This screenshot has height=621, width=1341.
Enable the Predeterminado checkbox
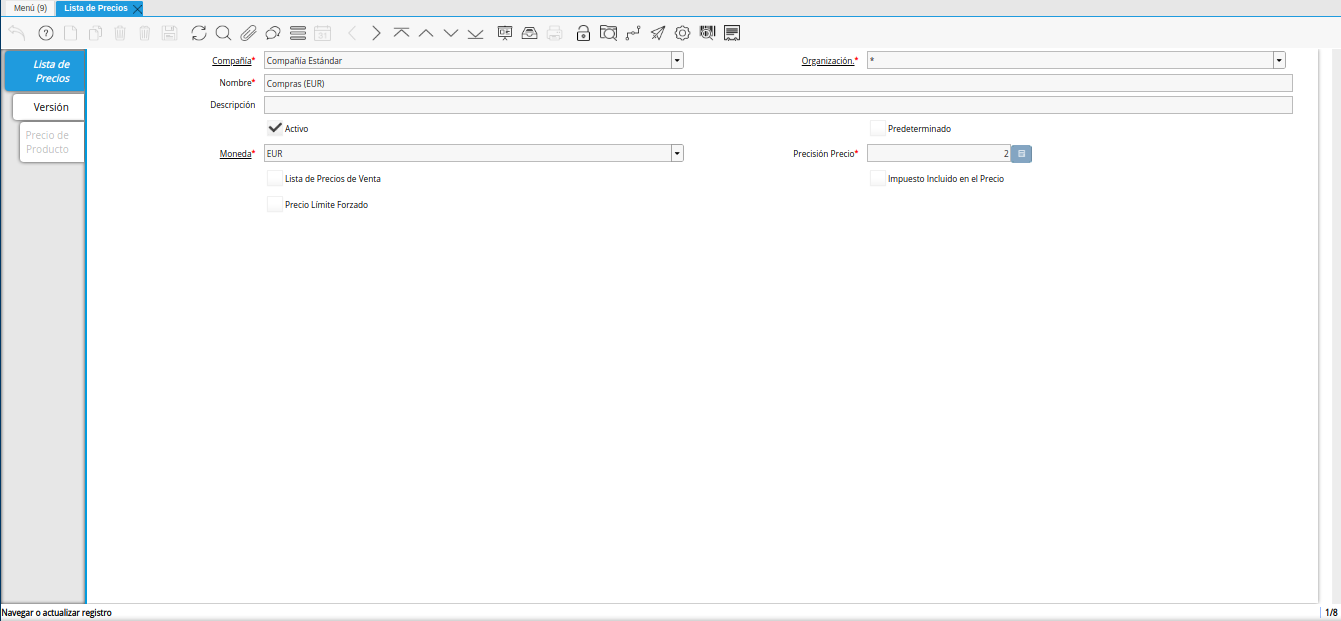pos(877,129)
